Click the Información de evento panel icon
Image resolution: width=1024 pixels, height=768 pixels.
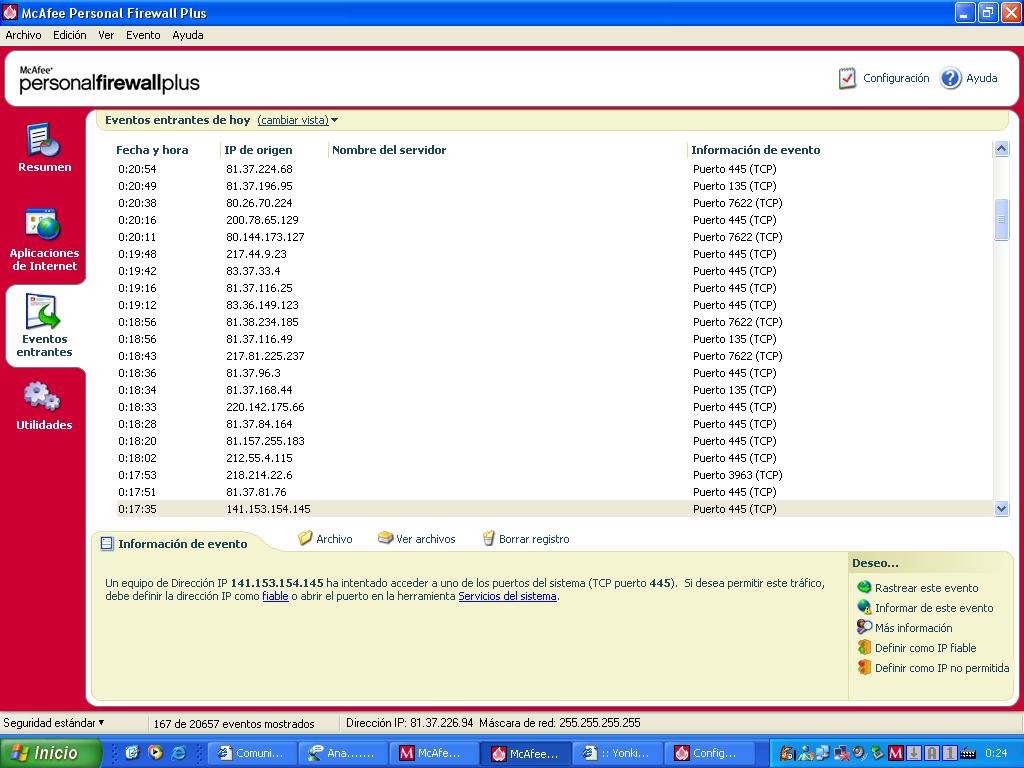coord(107,543)
